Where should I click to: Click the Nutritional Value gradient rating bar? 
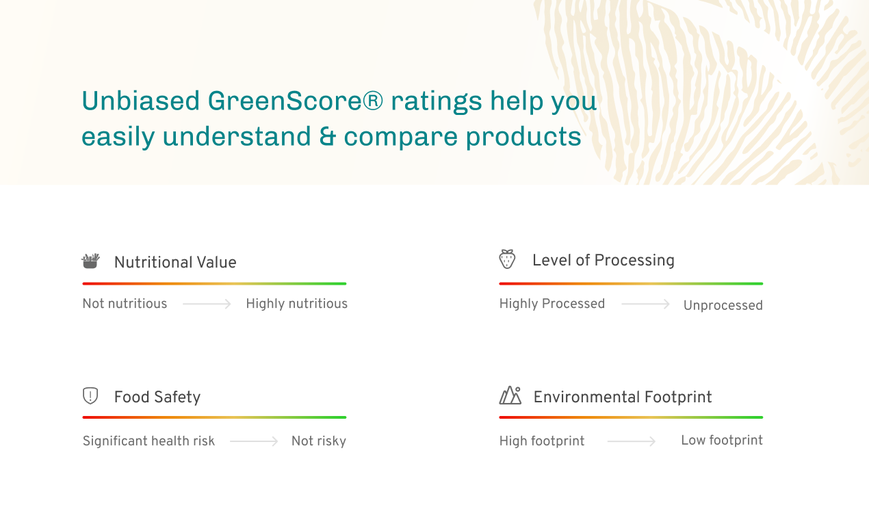pyautogui.click(x=214, y=284)
